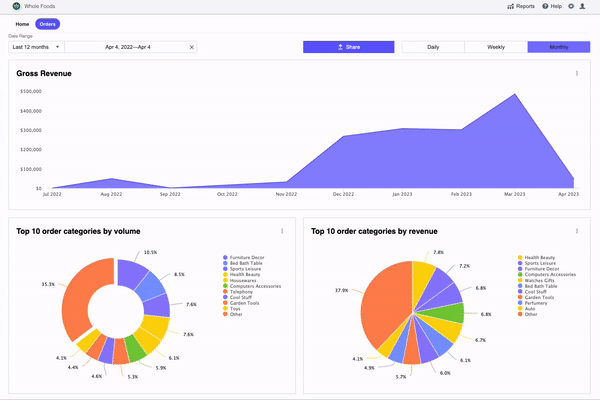Go to the Home tab

click(x=22, y=24)
